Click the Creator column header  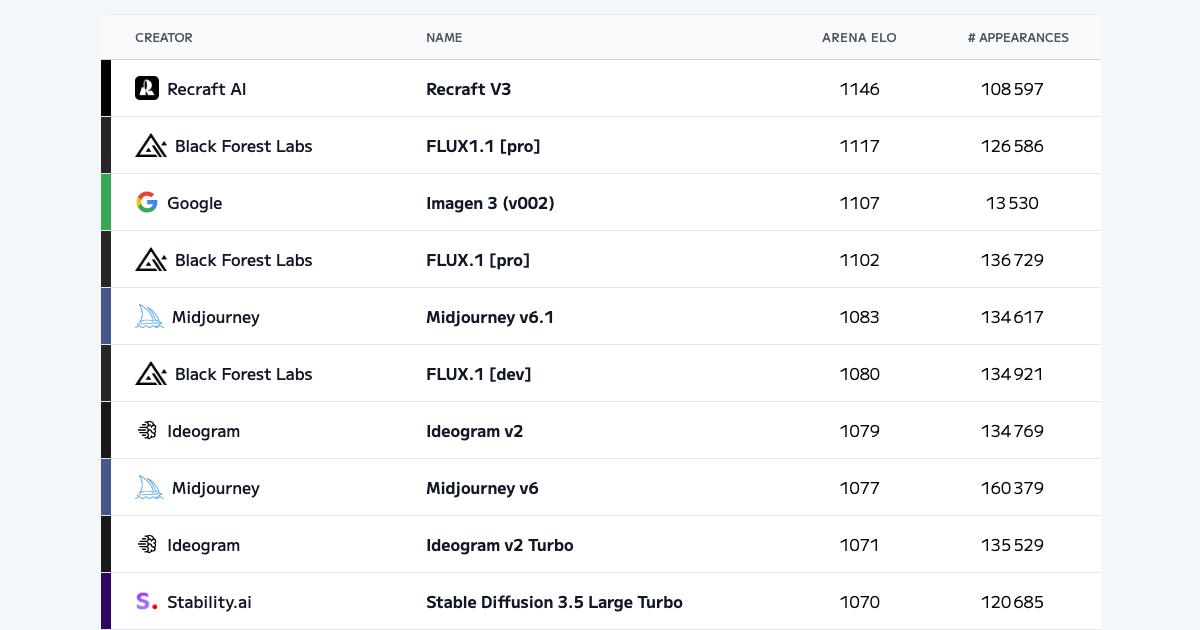click(x=164, y=38)
